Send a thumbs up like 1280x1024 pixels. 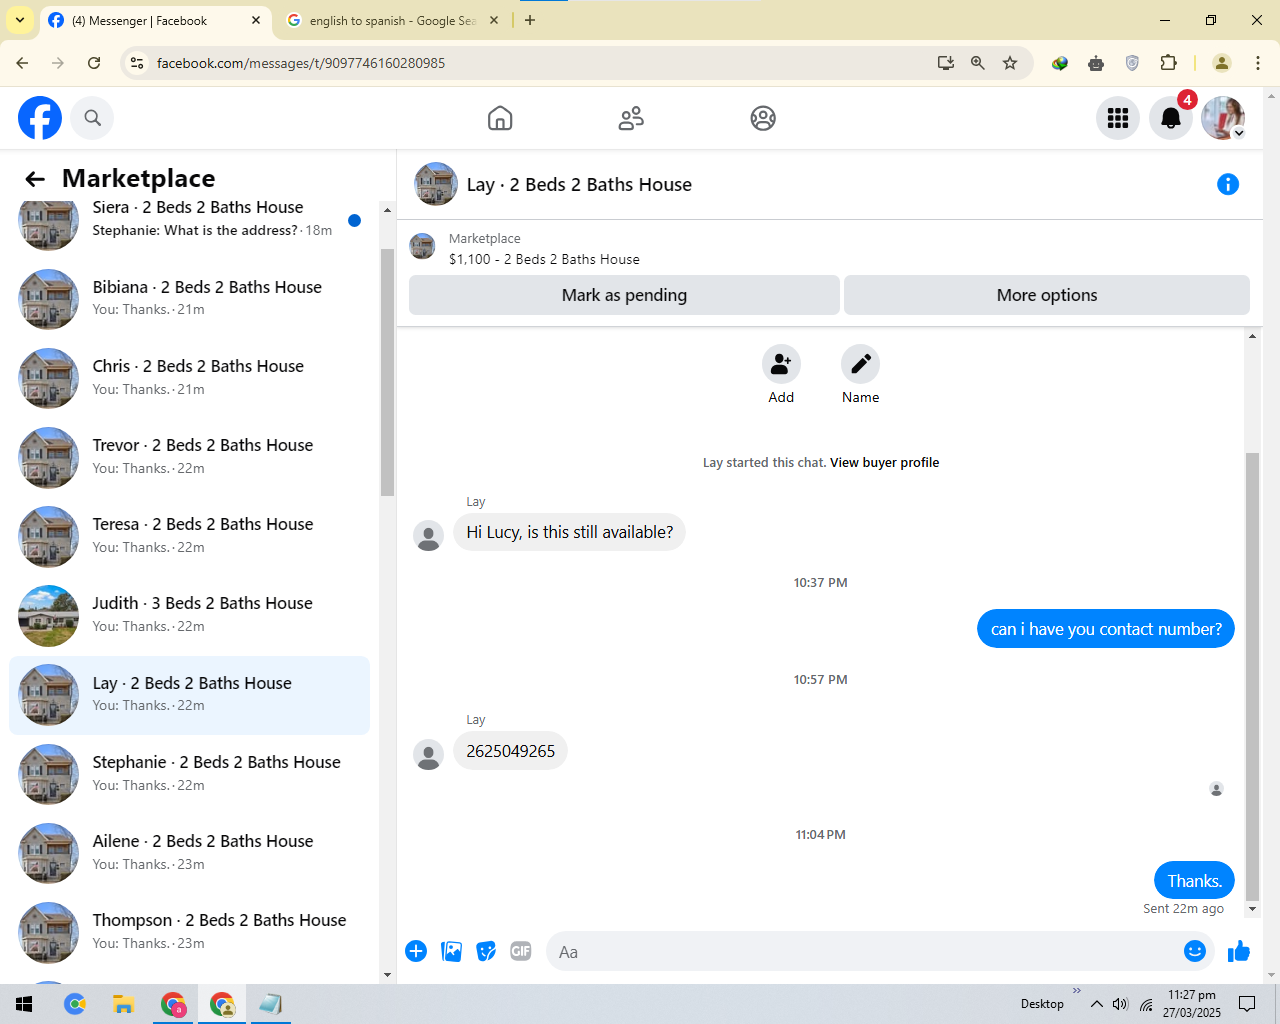pyautogui.click(x=1239, y=951)
